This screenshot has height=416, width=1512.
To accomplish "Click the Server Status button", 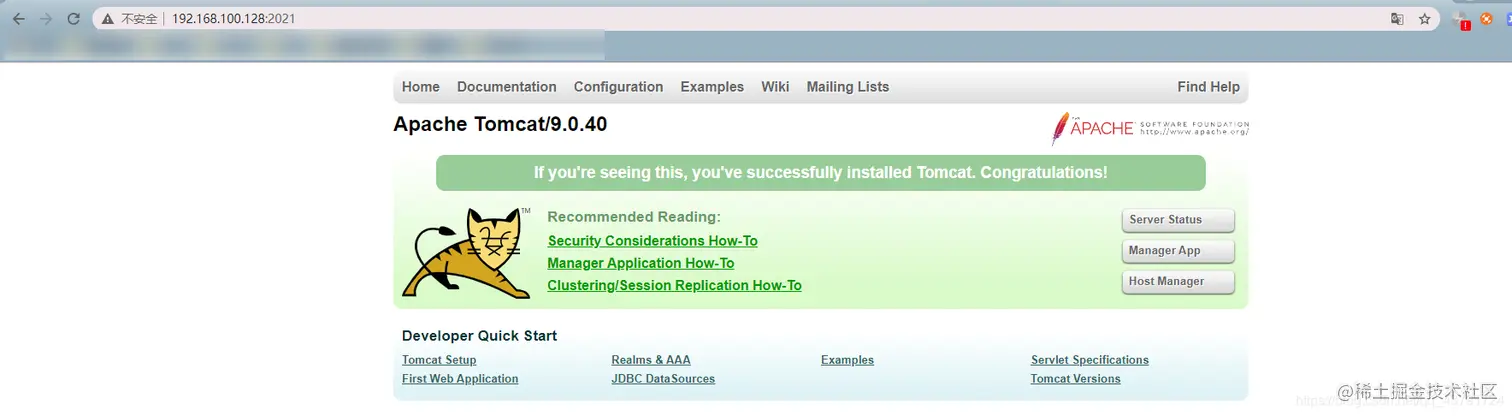I will click(x=1178, y=220).
